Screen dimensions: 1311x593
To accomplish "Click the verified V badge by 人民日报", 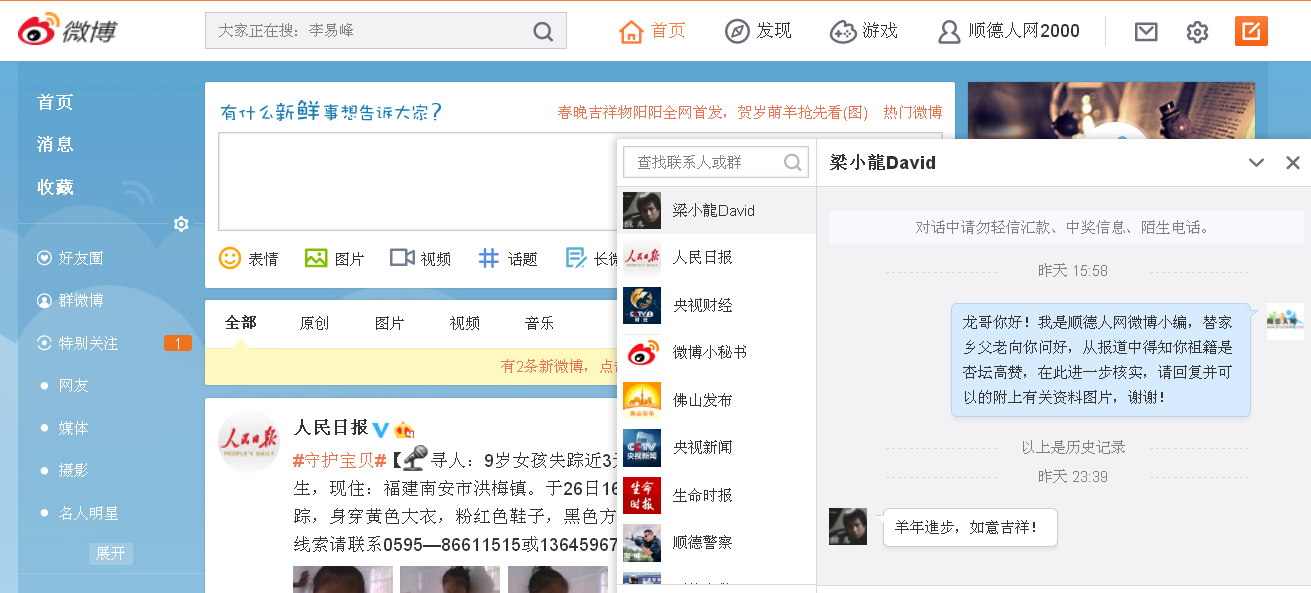I will (381, 428).
